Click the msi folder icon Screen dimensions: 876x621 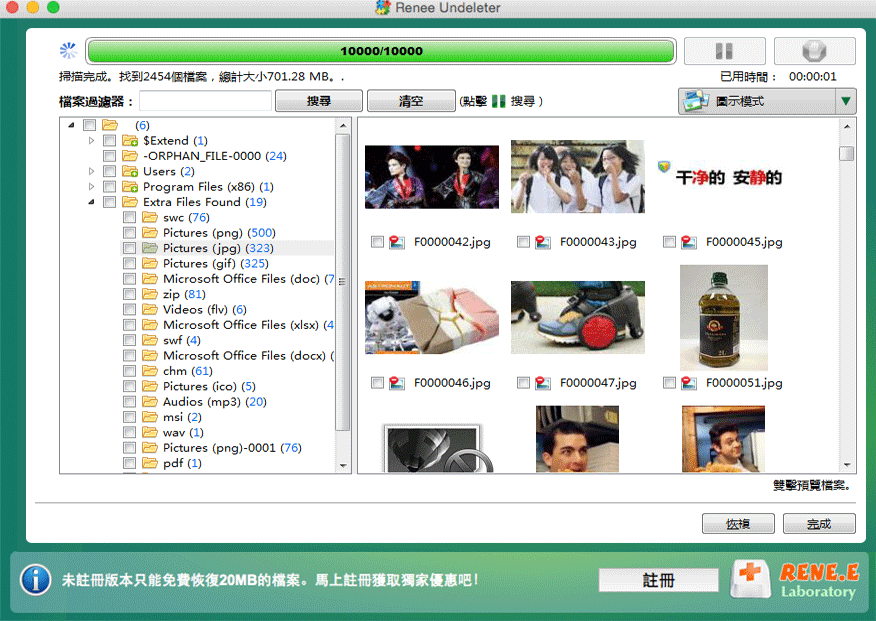pyautogui.click(x=149, y=417)
